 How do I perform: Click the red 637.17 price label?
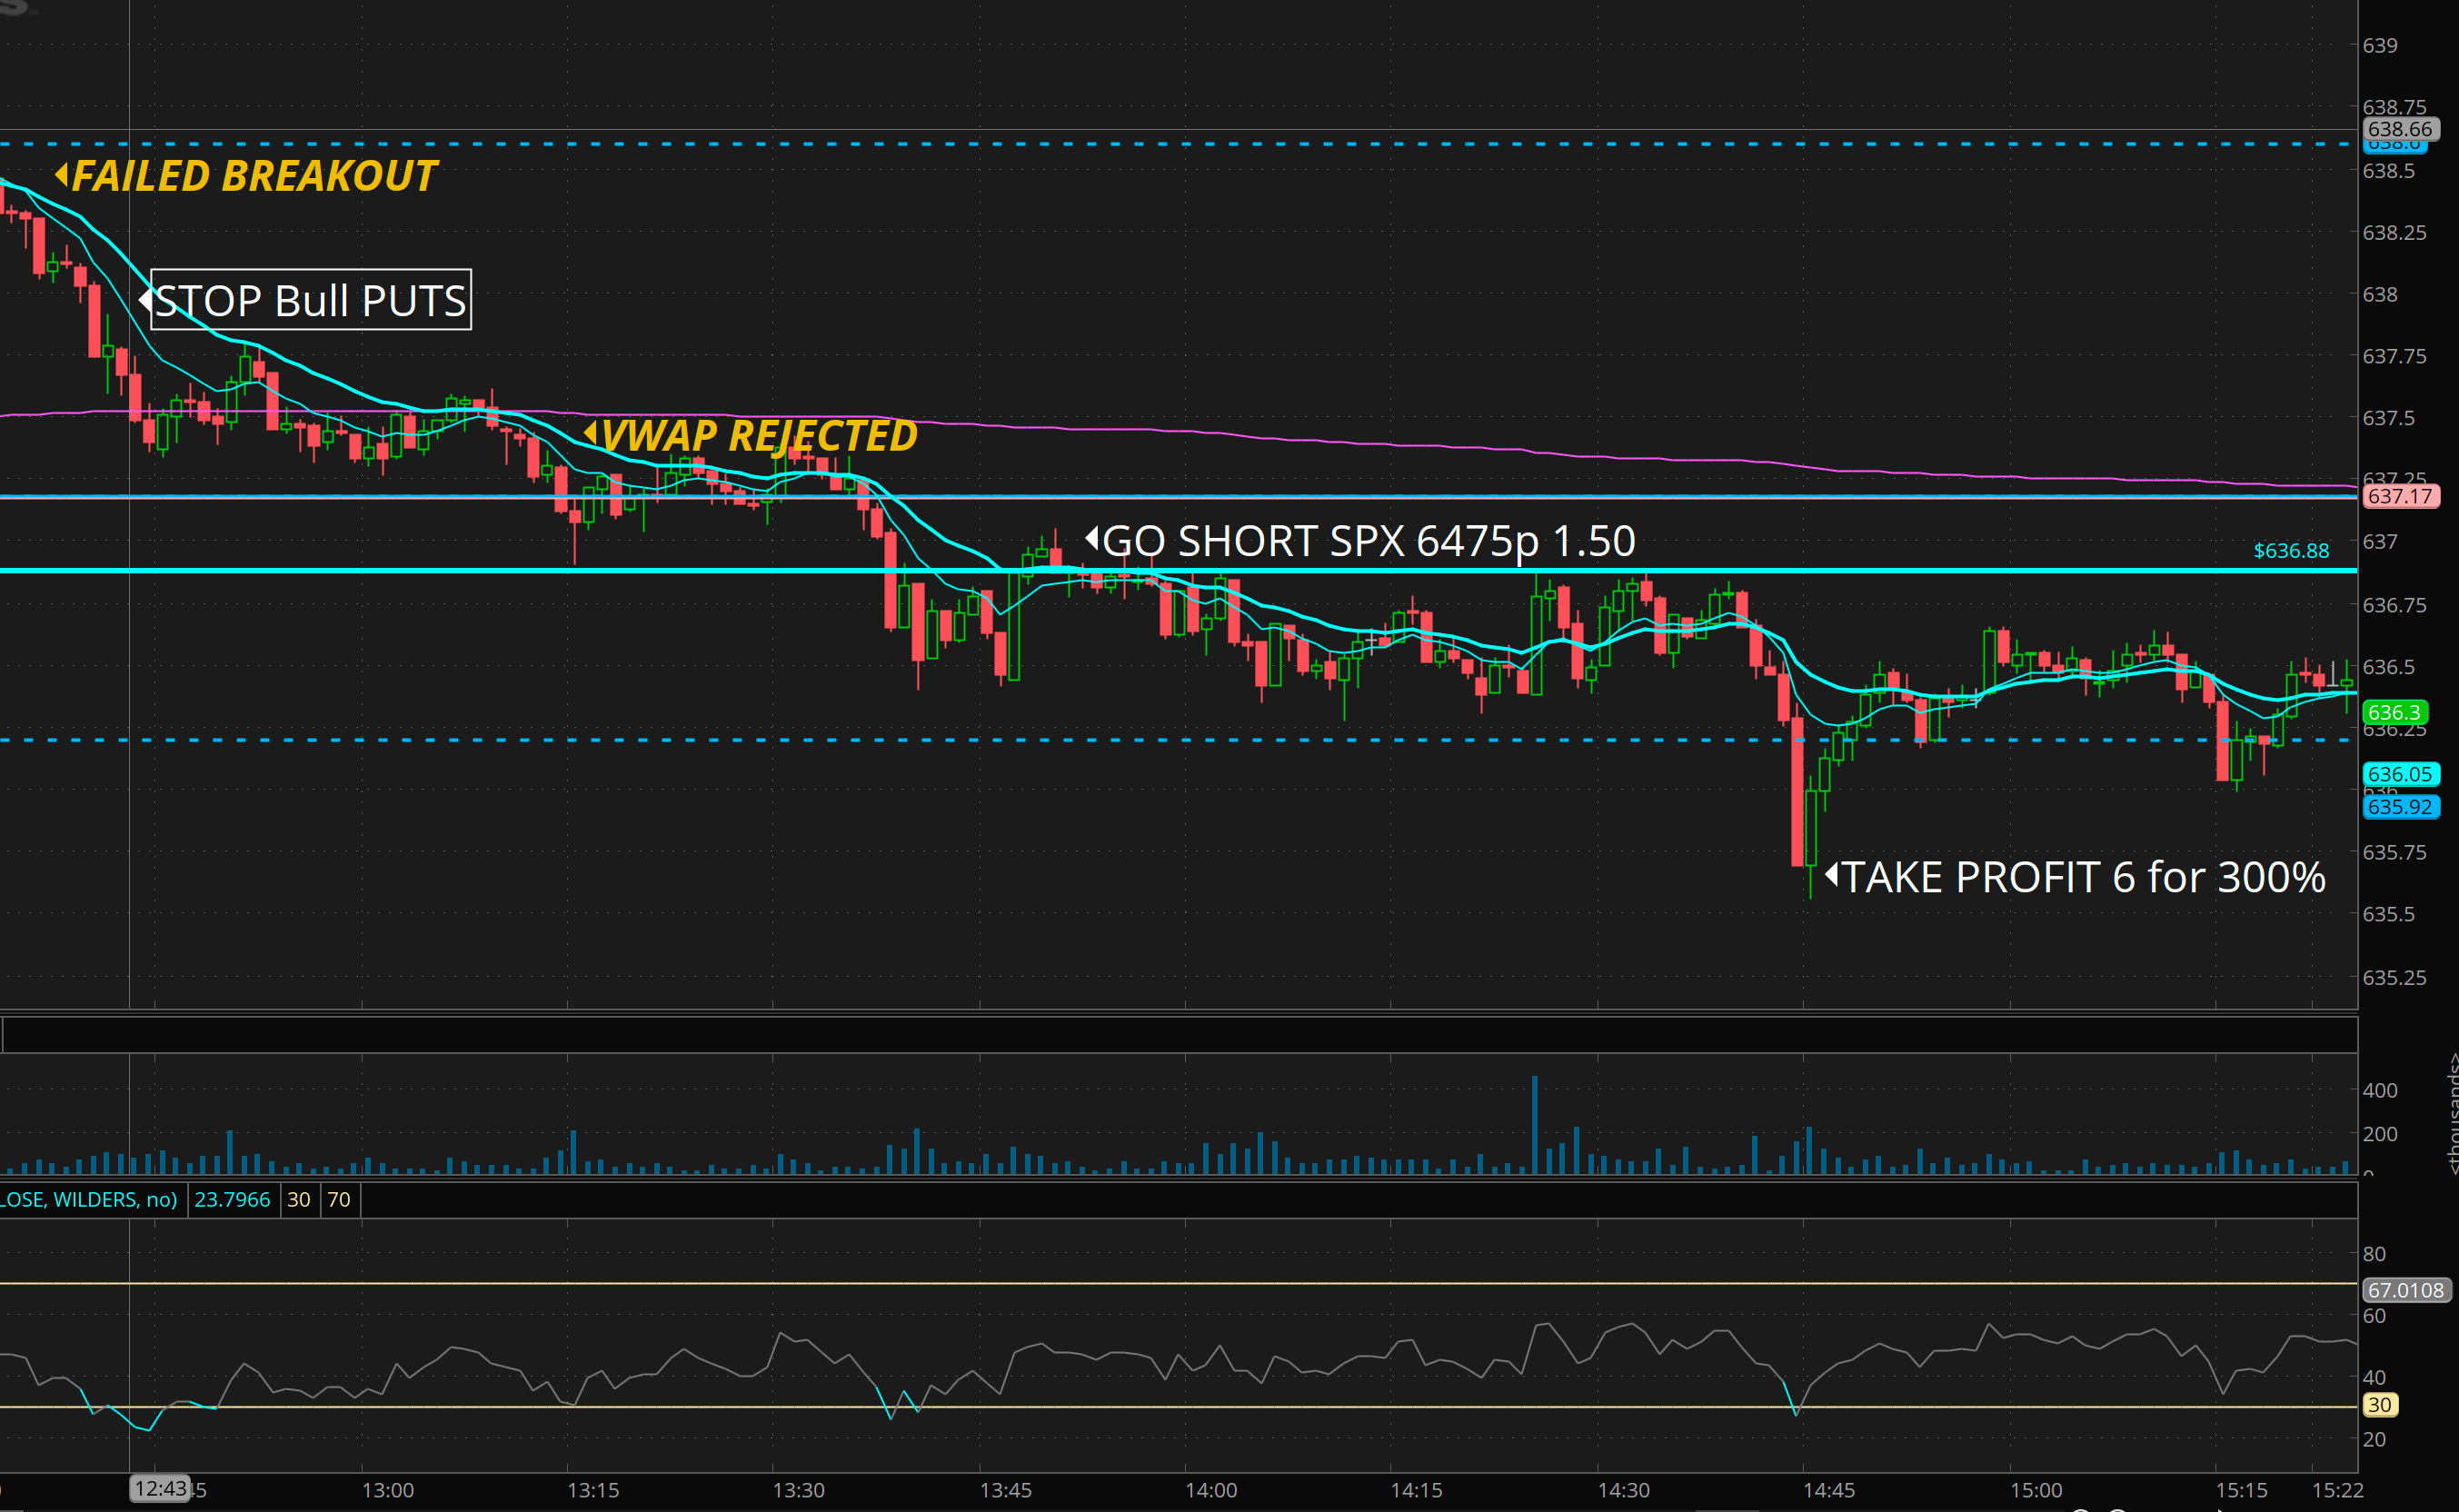tap(2399, 496)
